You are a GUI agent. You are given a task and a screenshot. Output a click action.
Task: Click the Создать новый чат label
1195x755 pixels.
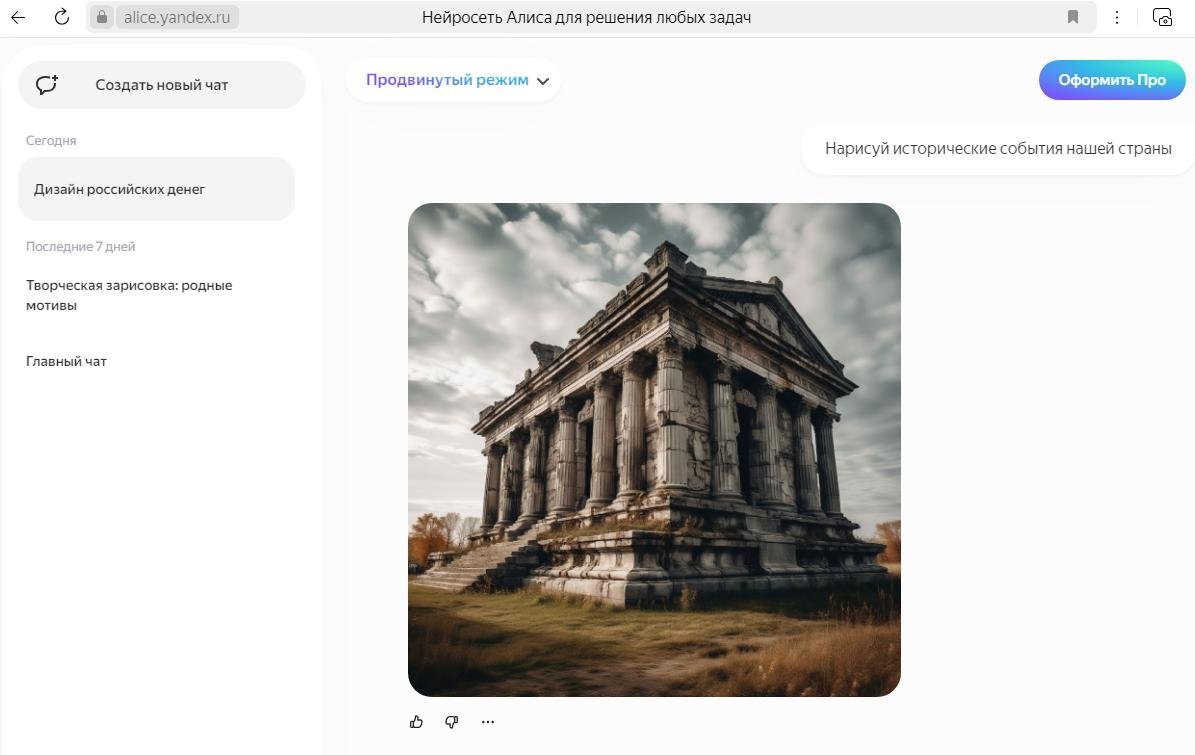(x=162, y=85)
